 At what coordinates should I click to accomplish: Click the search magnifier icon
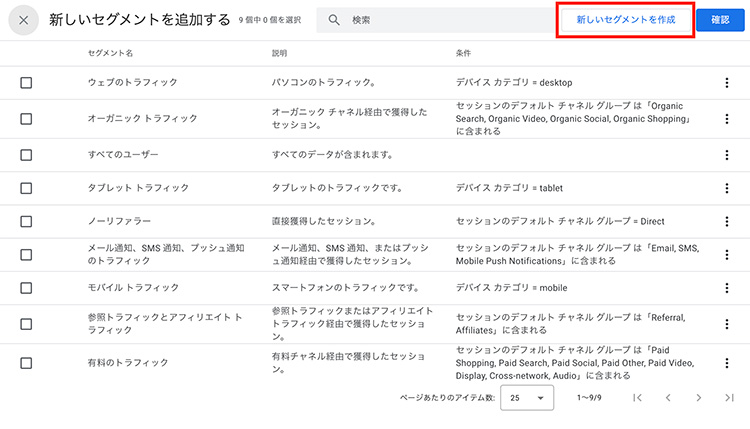click(x=334, y=20)
